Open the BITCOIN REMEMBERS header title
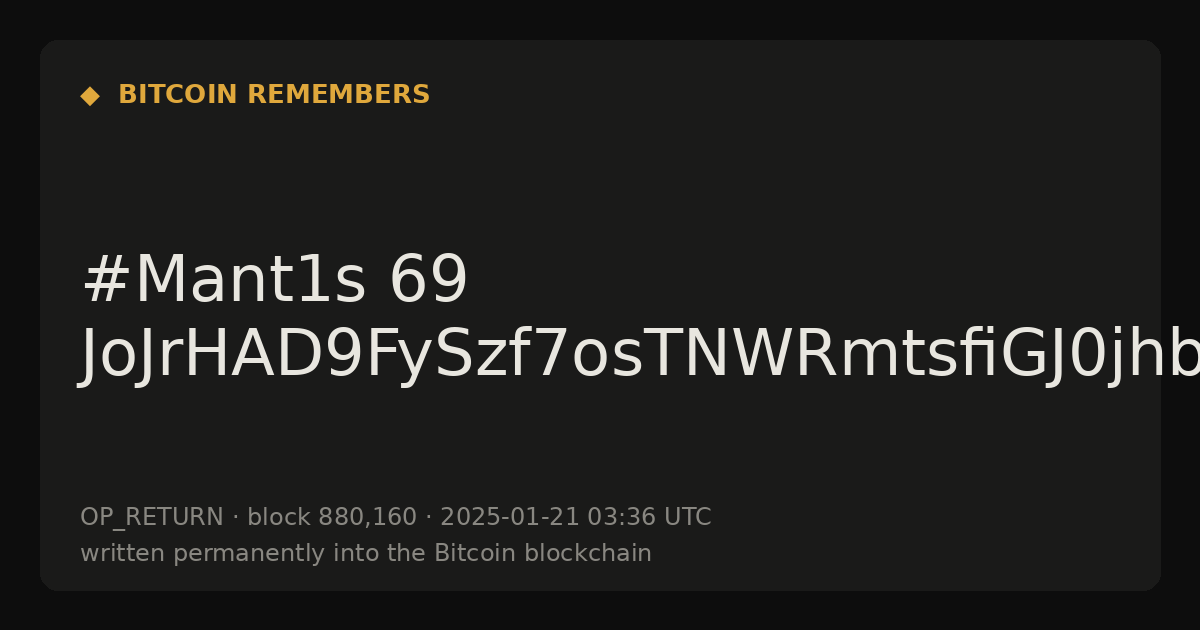 [274, 95]
